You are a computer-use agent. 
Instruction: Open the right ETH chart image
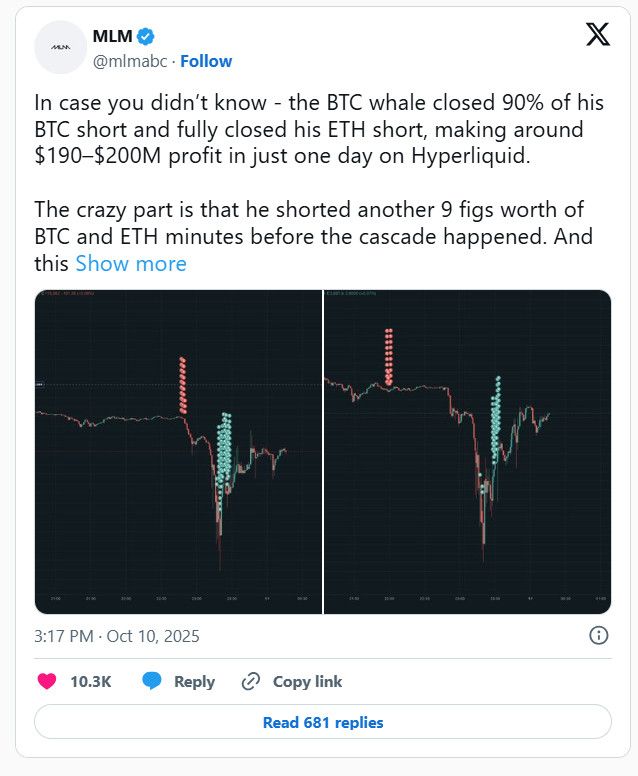coord(468,452)
